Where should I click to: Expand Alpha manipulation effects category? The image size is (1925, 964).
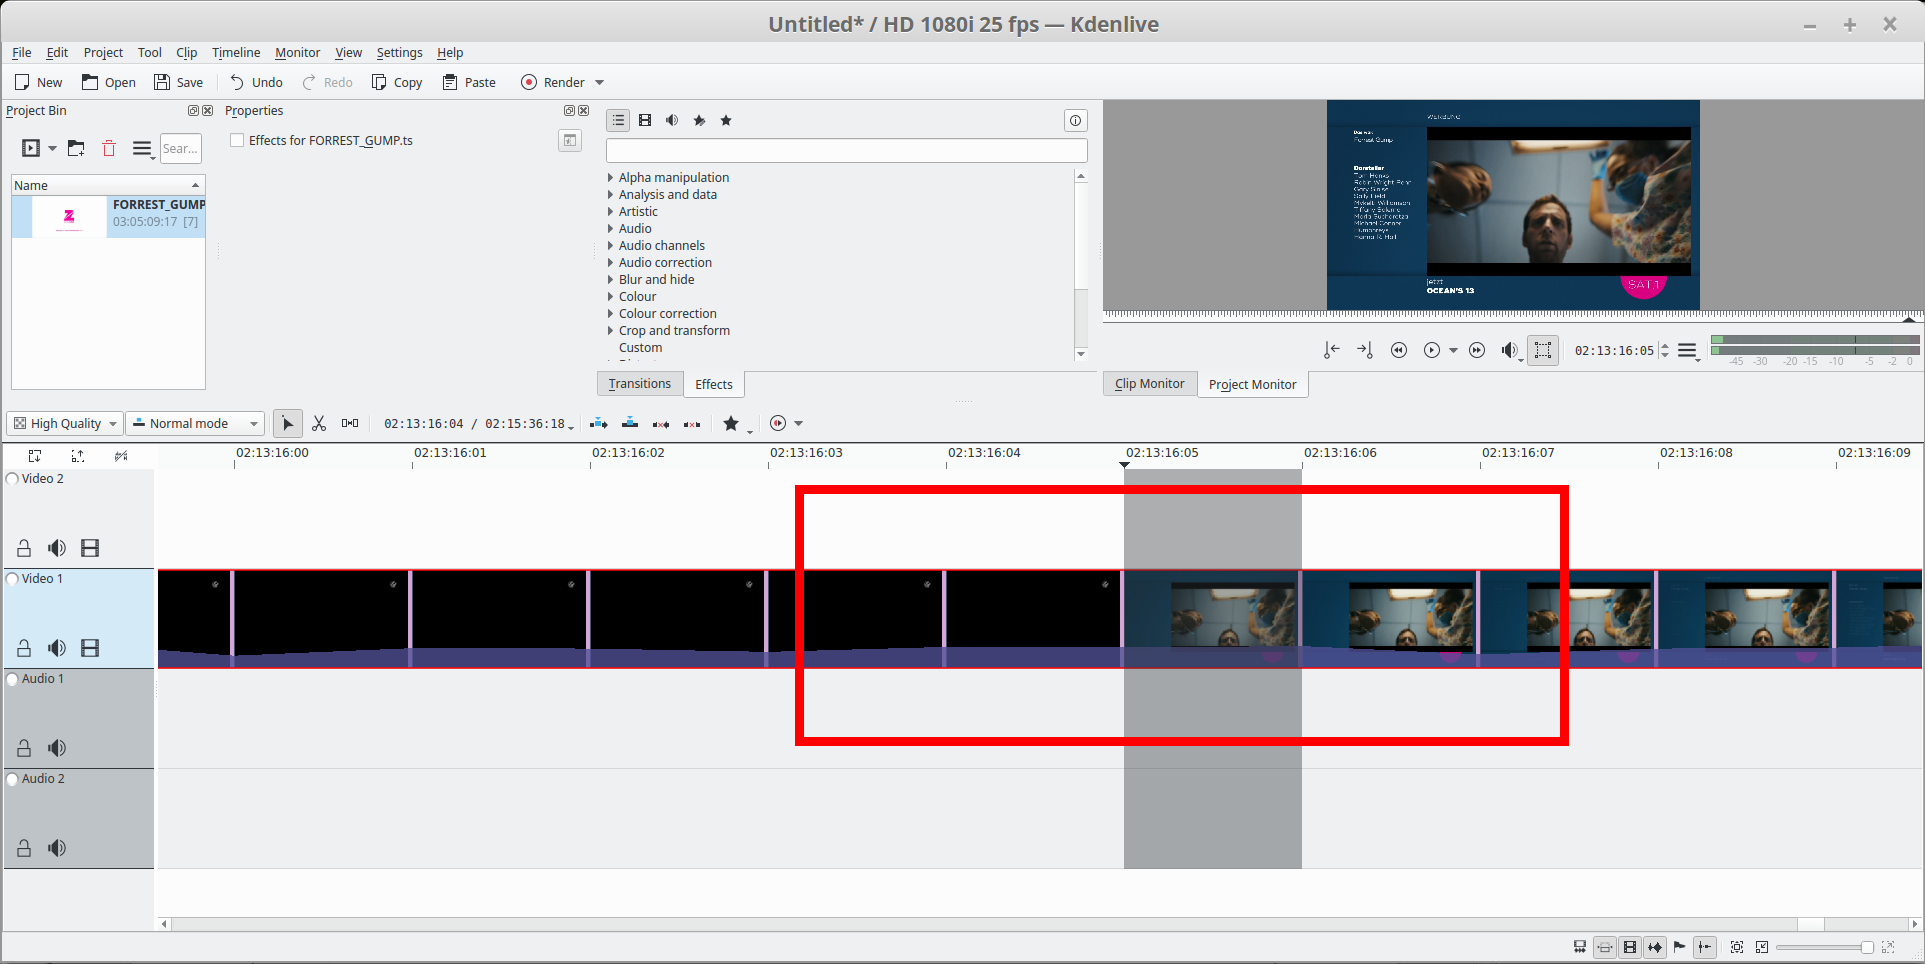pyautogui.click(x=610, y=178)
